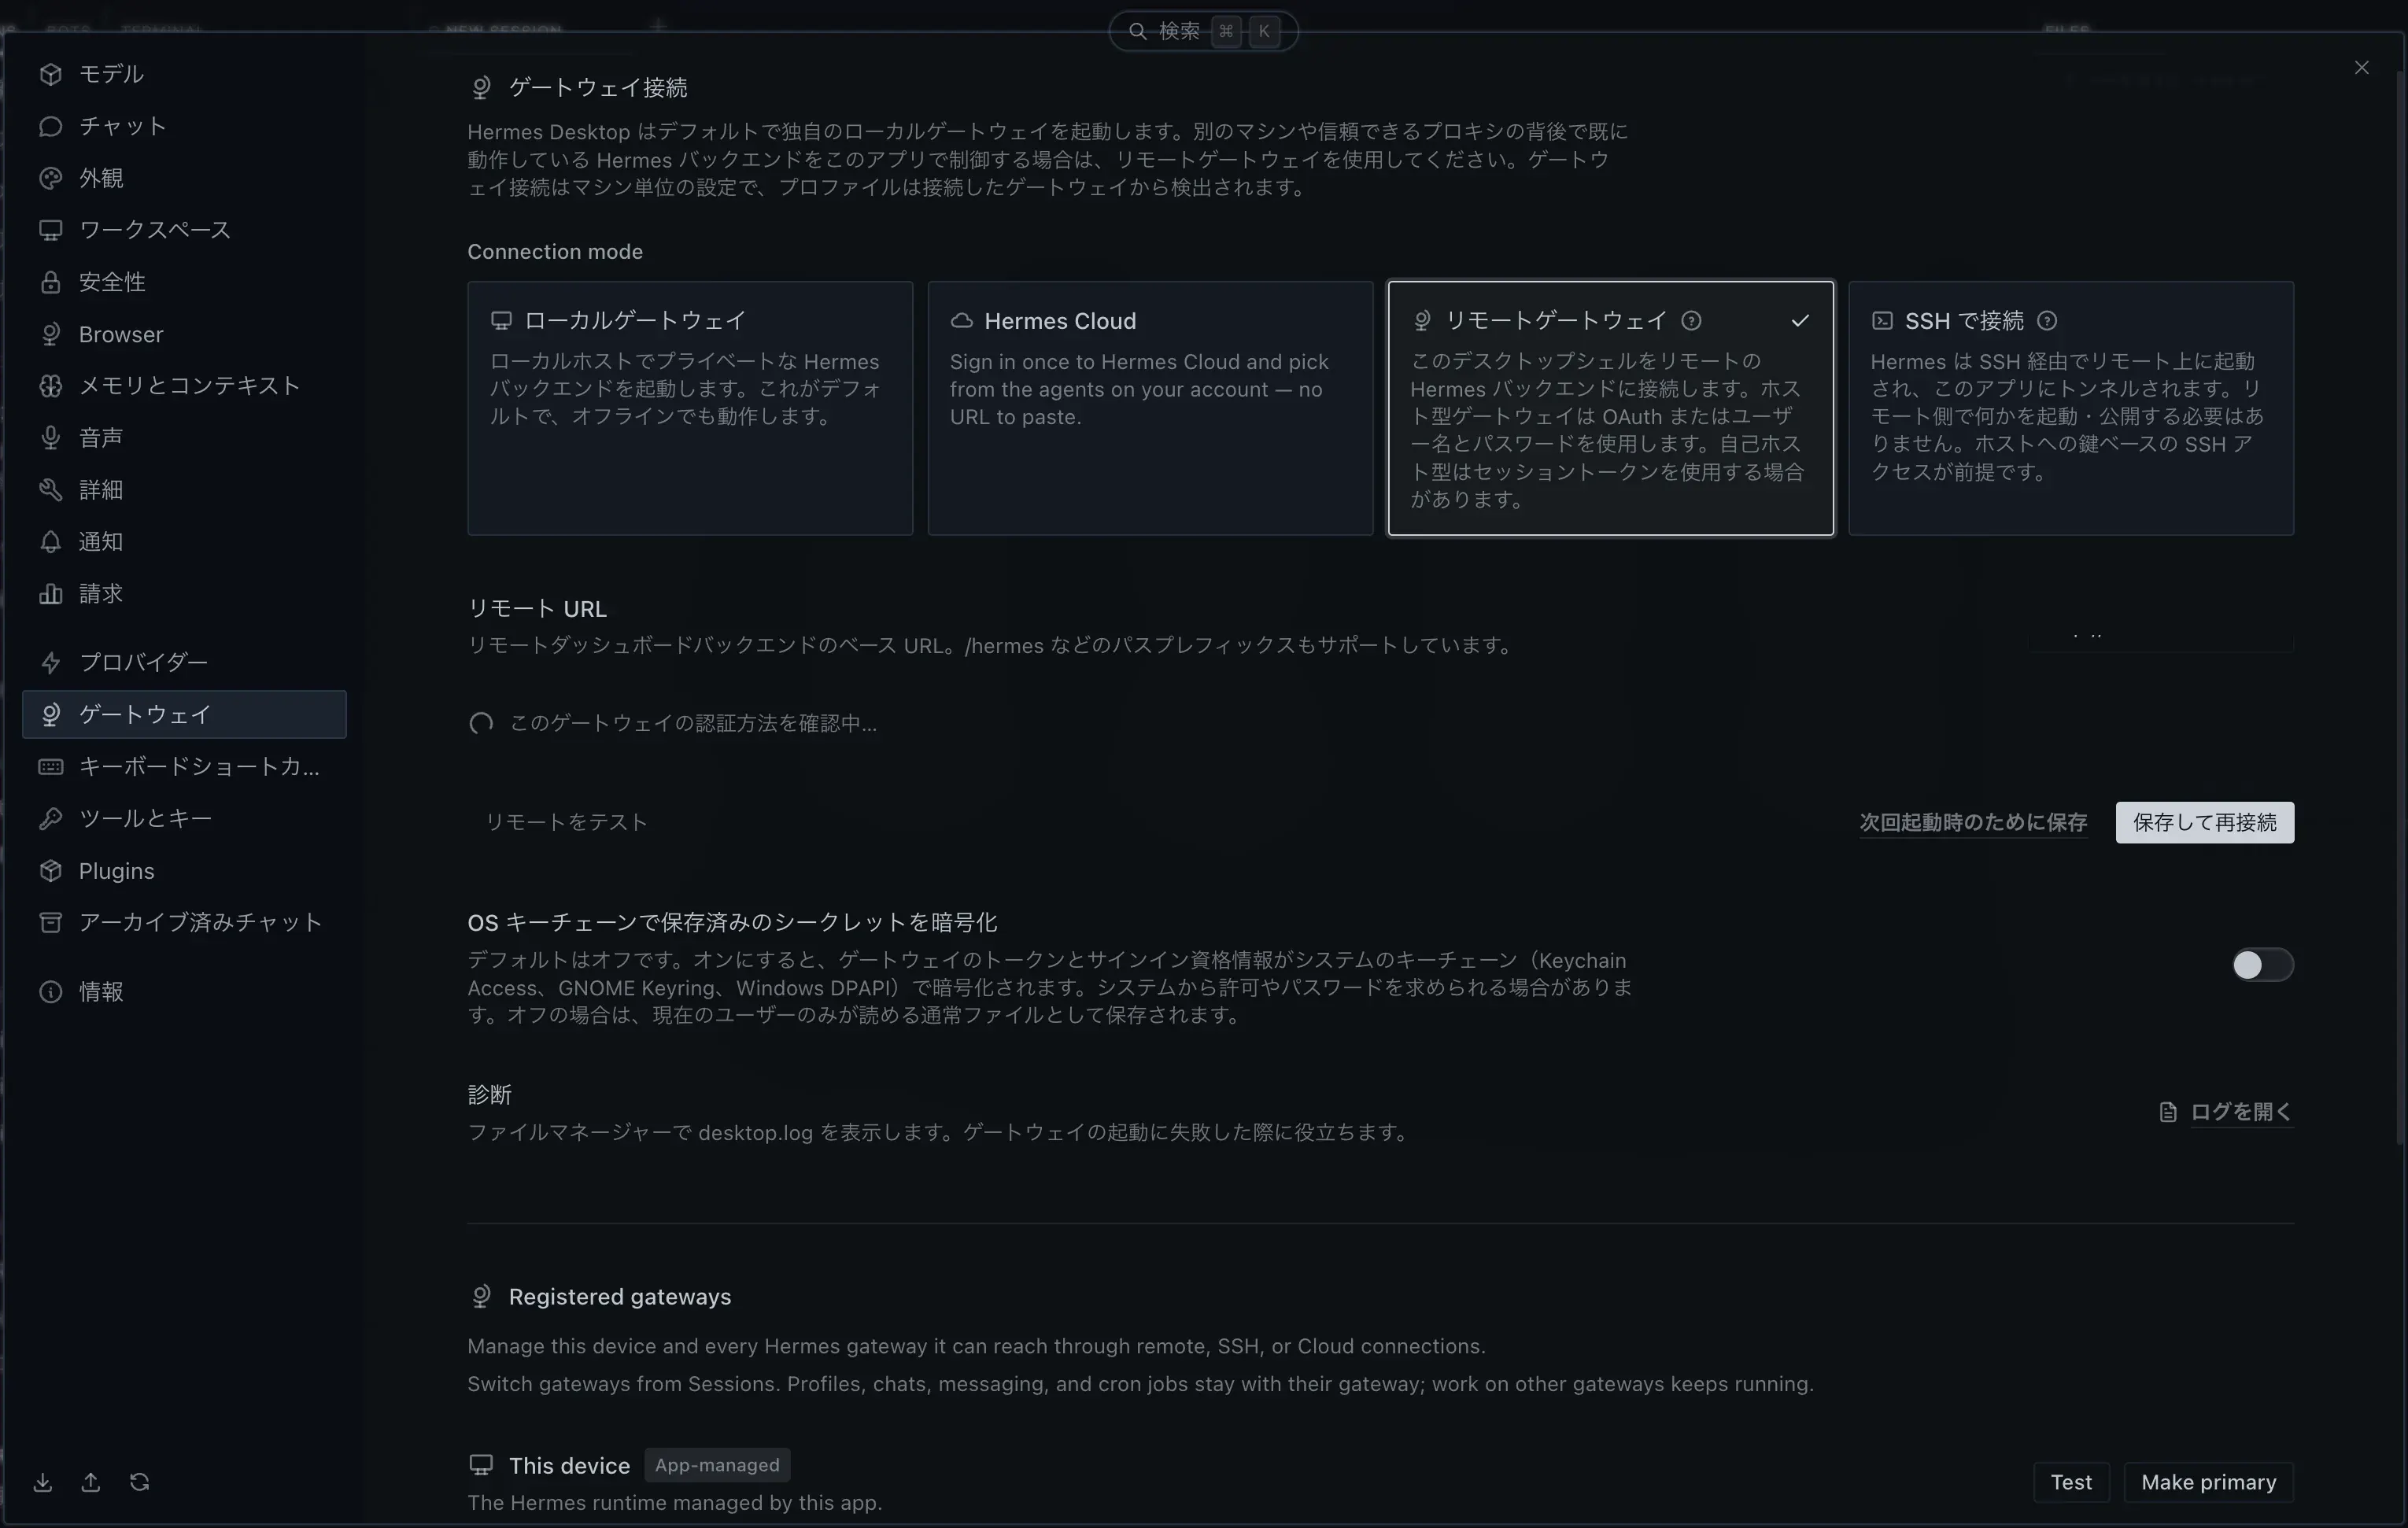
Task: Click the 情報 info icon
Action: pyautogui.click(x=50, y=991)
